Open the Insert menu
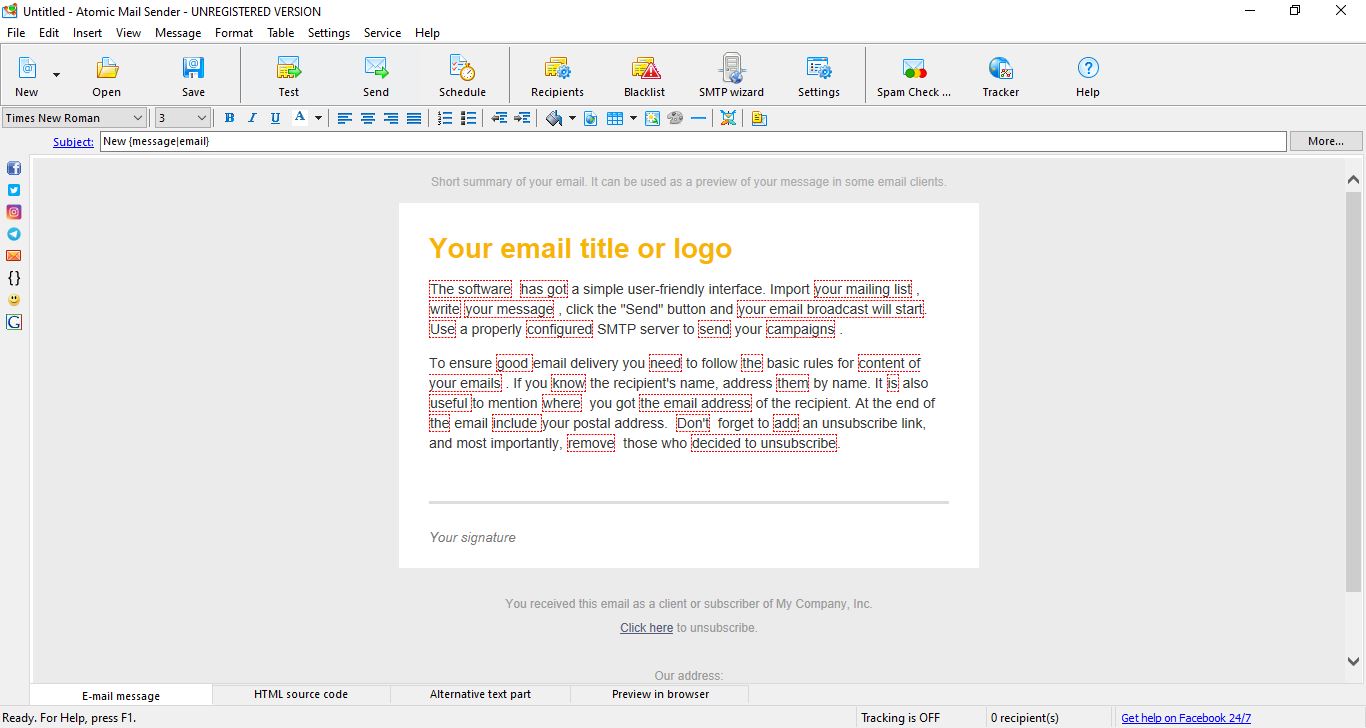The width and height of the screenshot is (1366, 728). coord(87,33)
